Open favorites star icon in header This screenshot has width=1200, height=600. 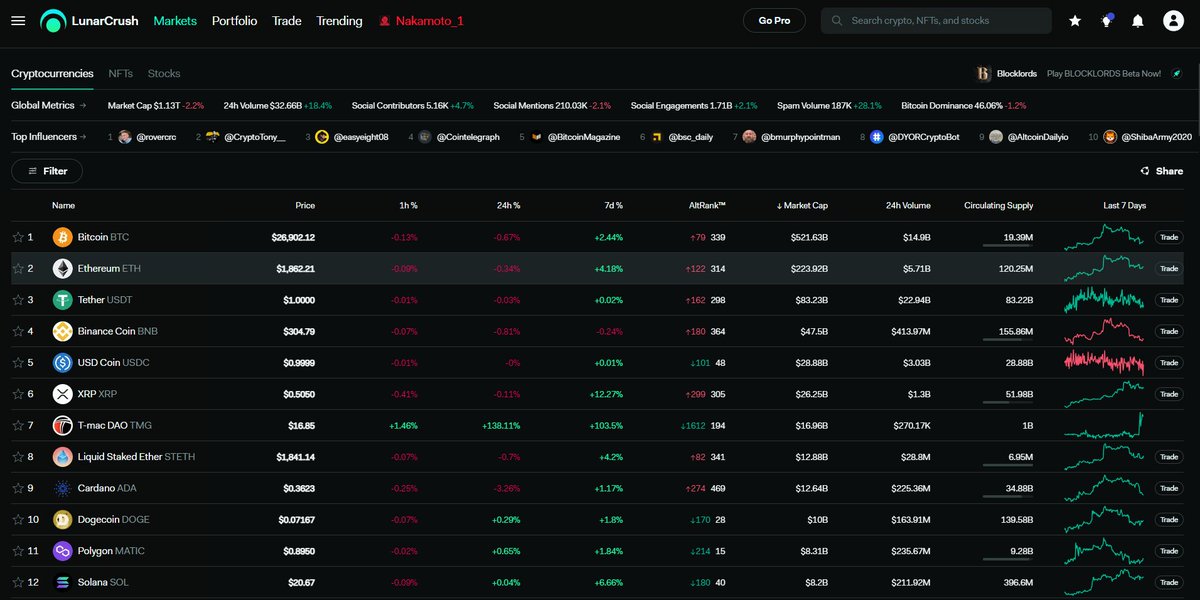[x=1075, y=20]
